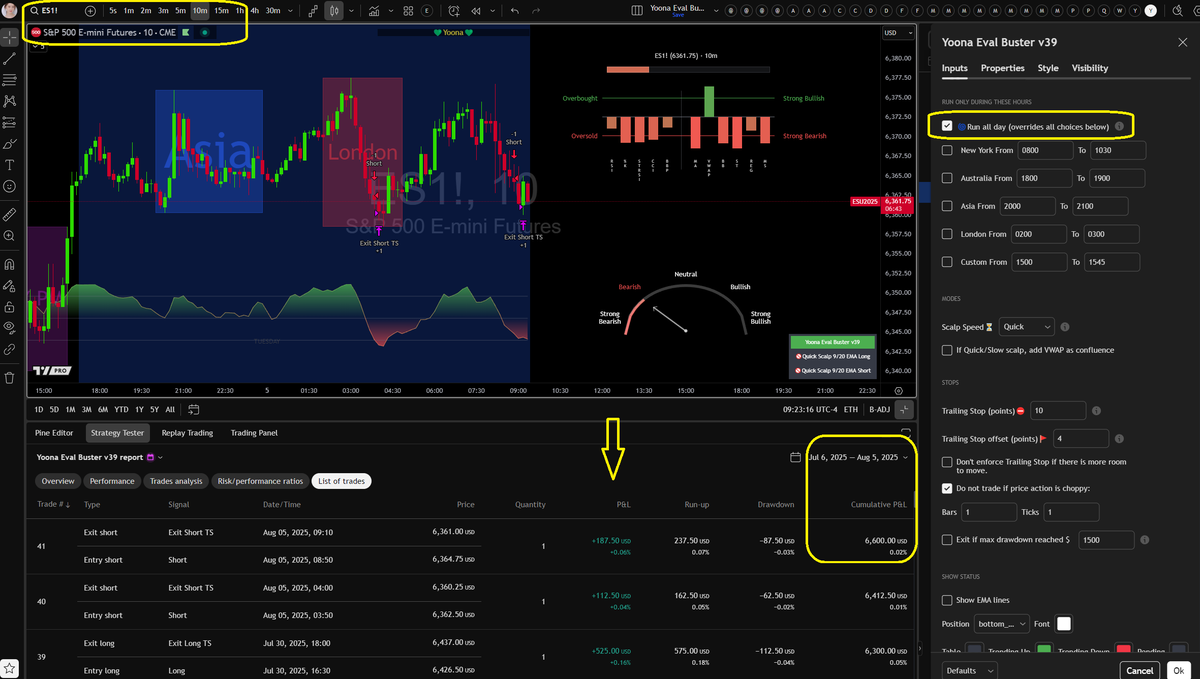Open chart settings gear below price axis
Viewport: 1200px width, 679px height.
point(899,391)
